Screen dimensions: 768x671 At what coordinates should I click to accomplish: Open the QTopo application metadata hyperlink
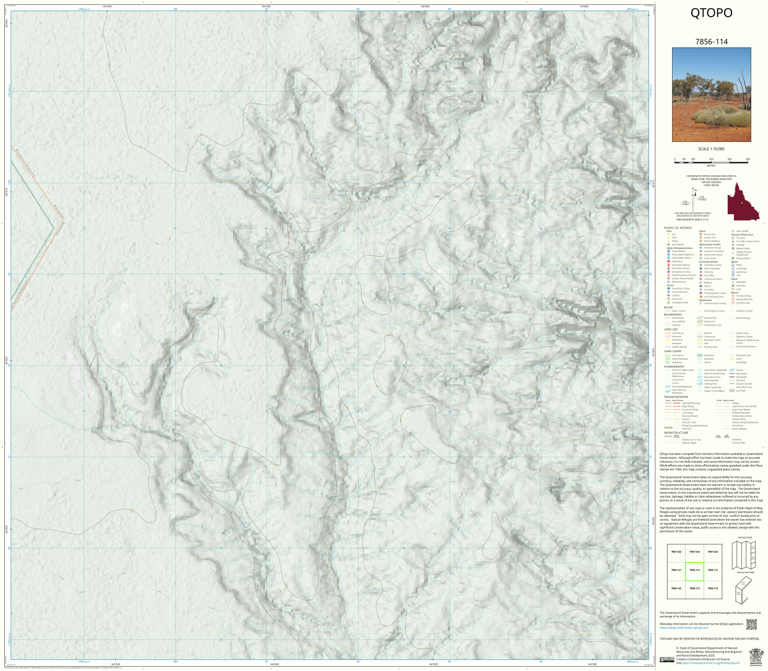click(x=684, y=627)
